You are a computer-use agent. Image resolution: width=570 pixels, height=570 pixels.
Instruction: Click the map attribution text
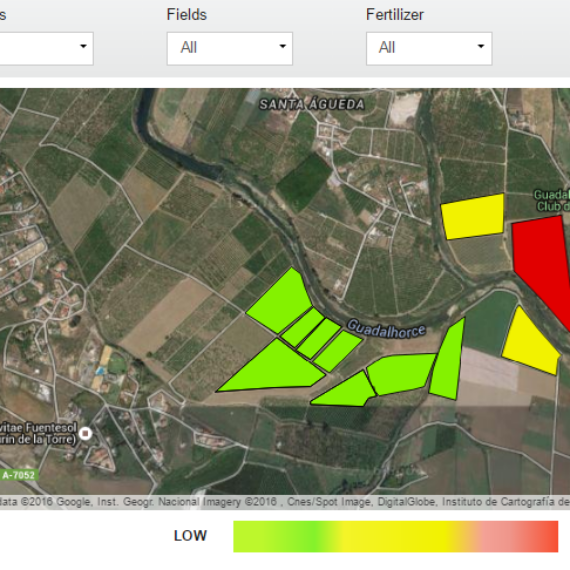coord(285,502)
